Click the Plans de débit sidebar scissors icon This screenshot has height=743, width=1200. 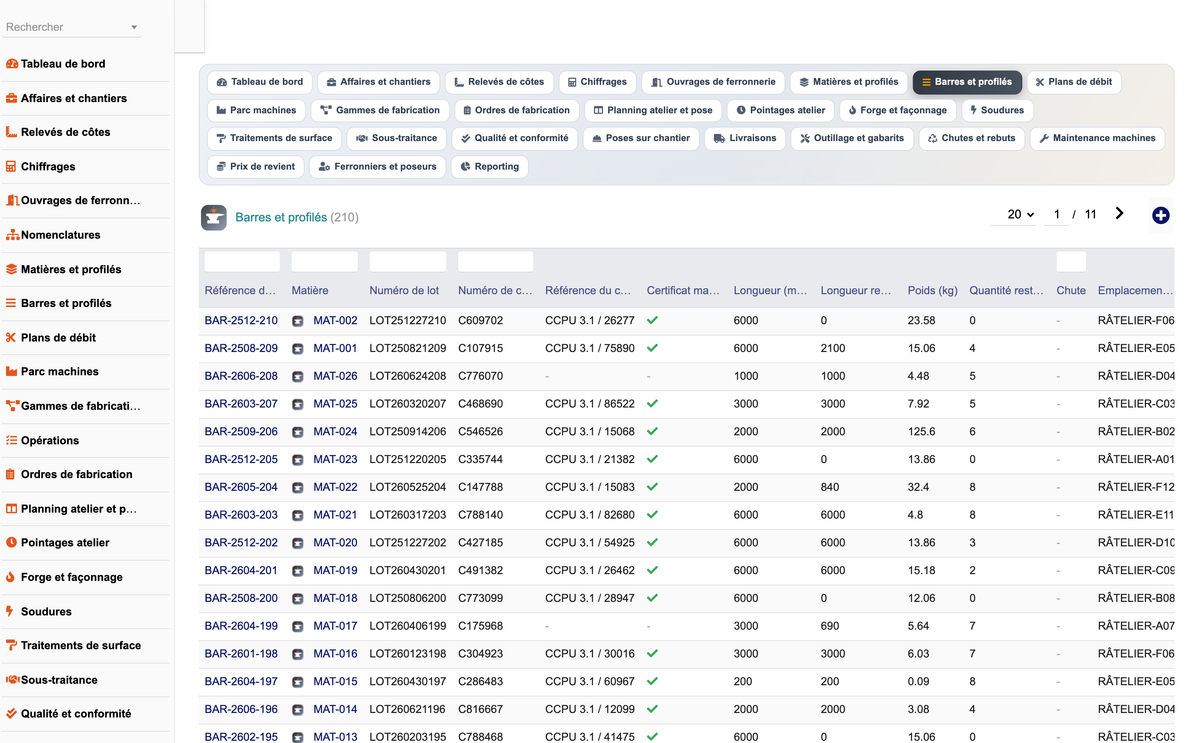[12, 337]
